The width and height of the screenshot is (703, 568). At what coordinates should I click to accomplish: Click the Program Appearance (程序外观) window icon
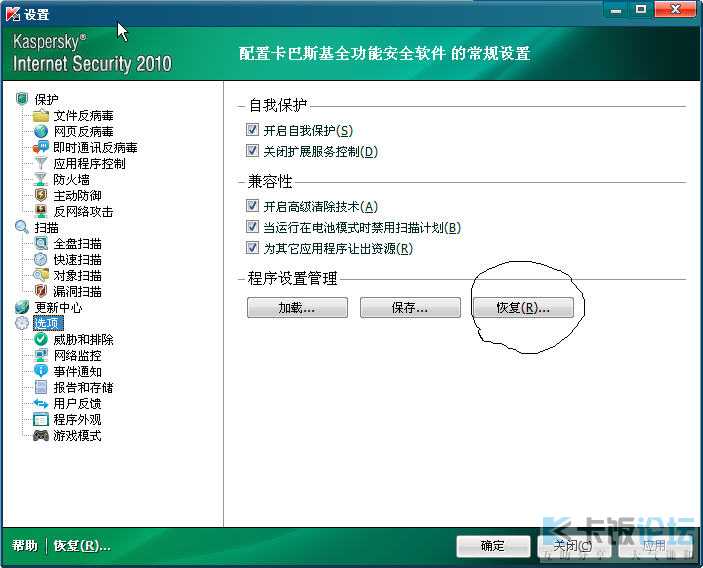coord(41,420)
